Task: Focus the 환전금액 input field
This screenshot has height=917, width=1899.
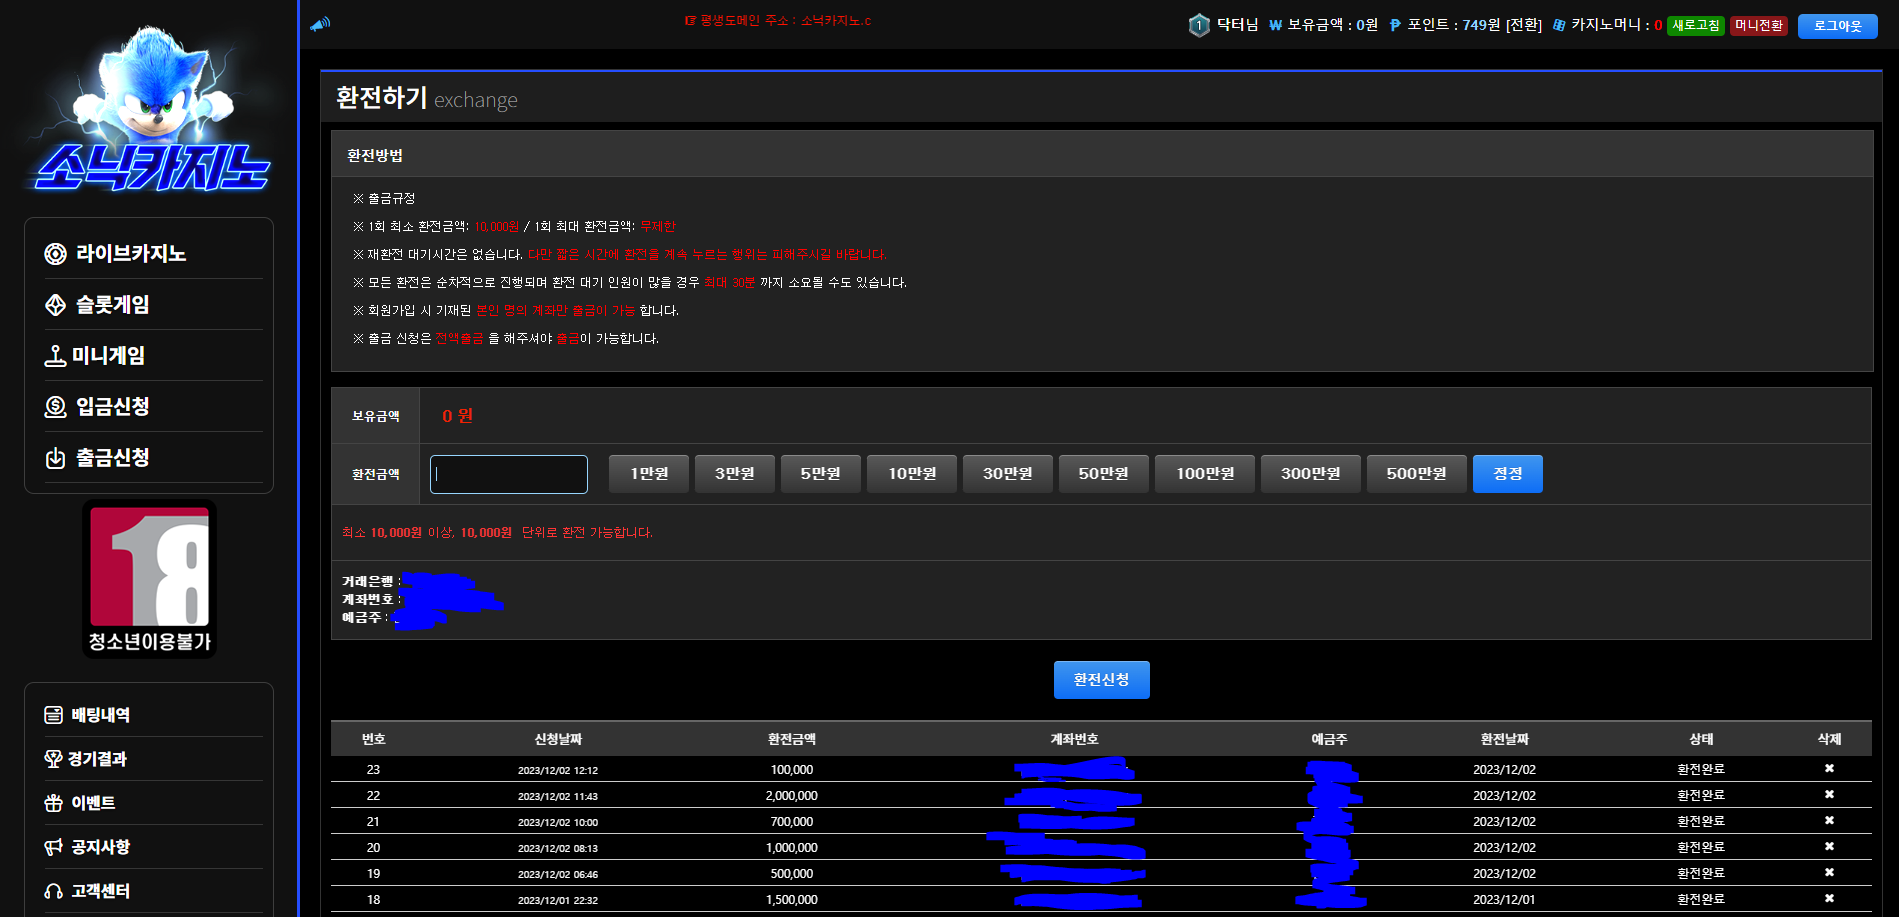Action: click(x=509, y=474)
